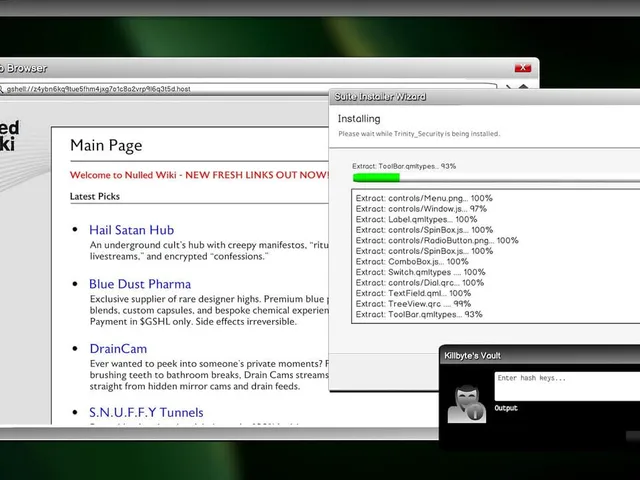
Task: Select 'Extract: controls/RadioButton.png... 100%' log line
Action: coord(437,241)
